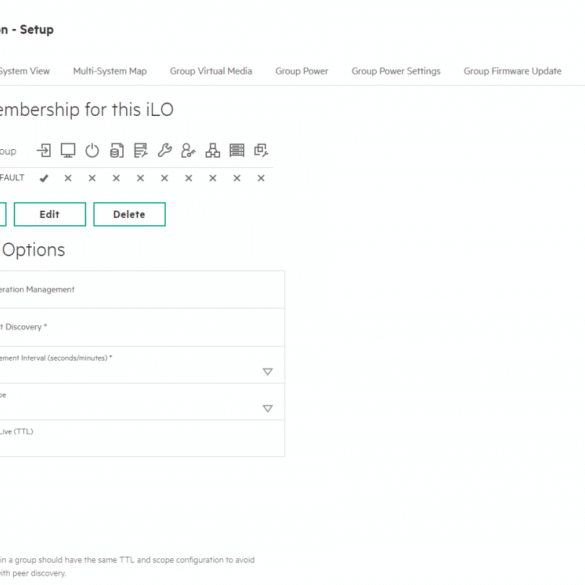
Task: Click the Host NIC configuration icon
Action: coord(213,151)
